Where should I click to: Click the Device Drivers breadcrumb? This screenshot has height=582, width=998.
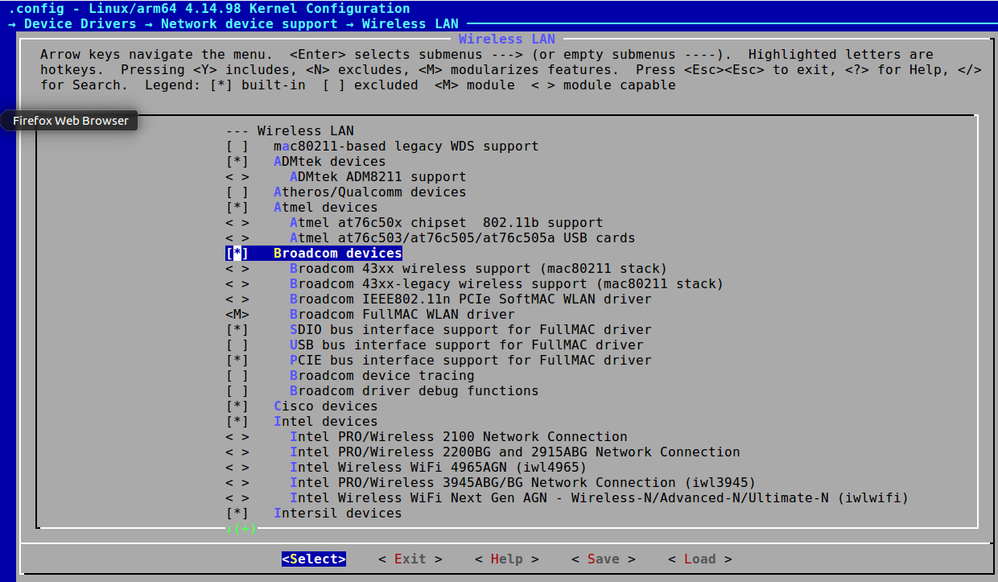80,24
